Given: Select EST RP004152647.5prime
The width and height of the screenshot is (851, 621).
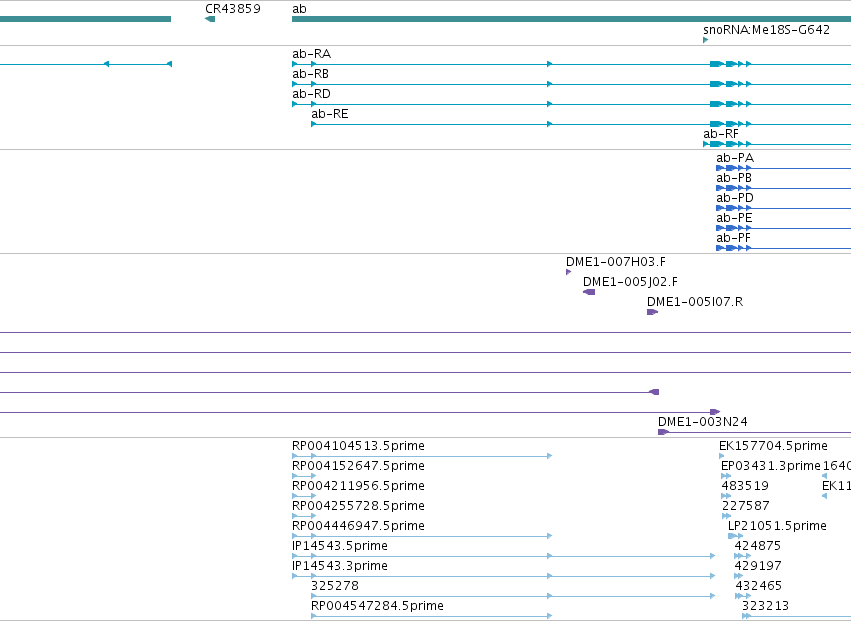Looking at the screenshot, I should click(x=358, y=466).
